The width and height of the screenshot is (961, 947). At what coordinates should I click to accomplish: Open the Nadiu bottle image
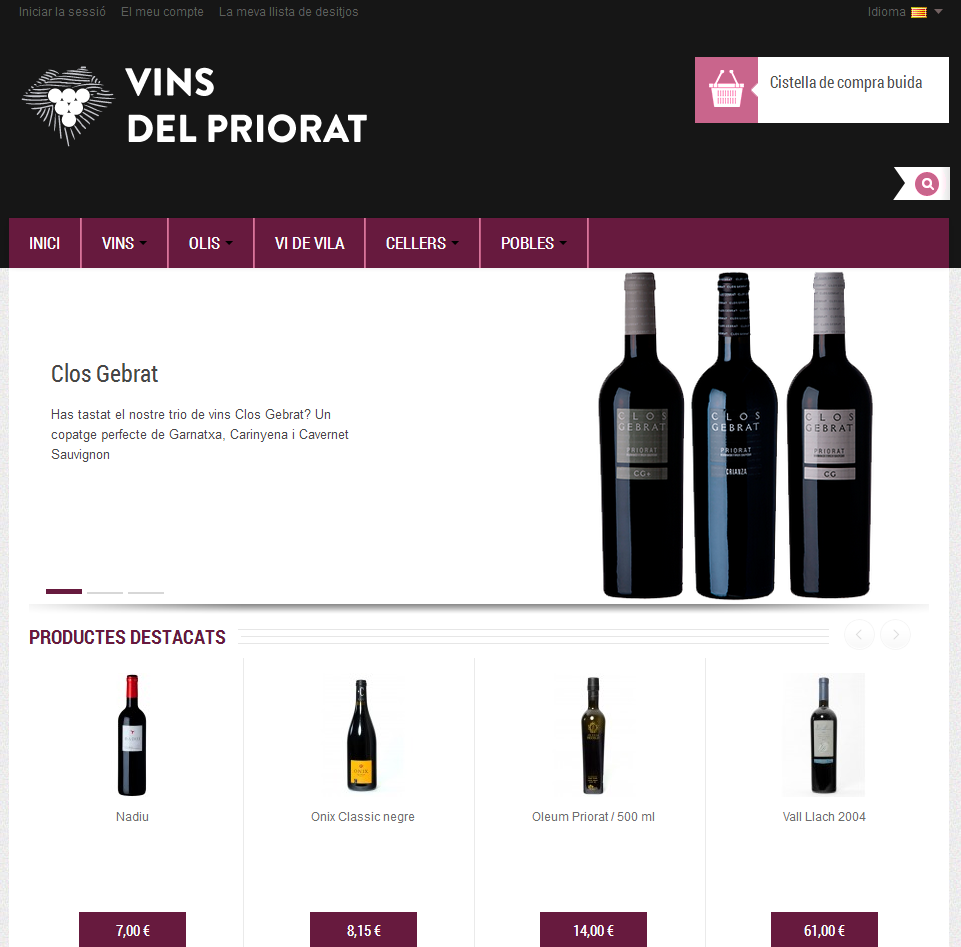(132, 735)
